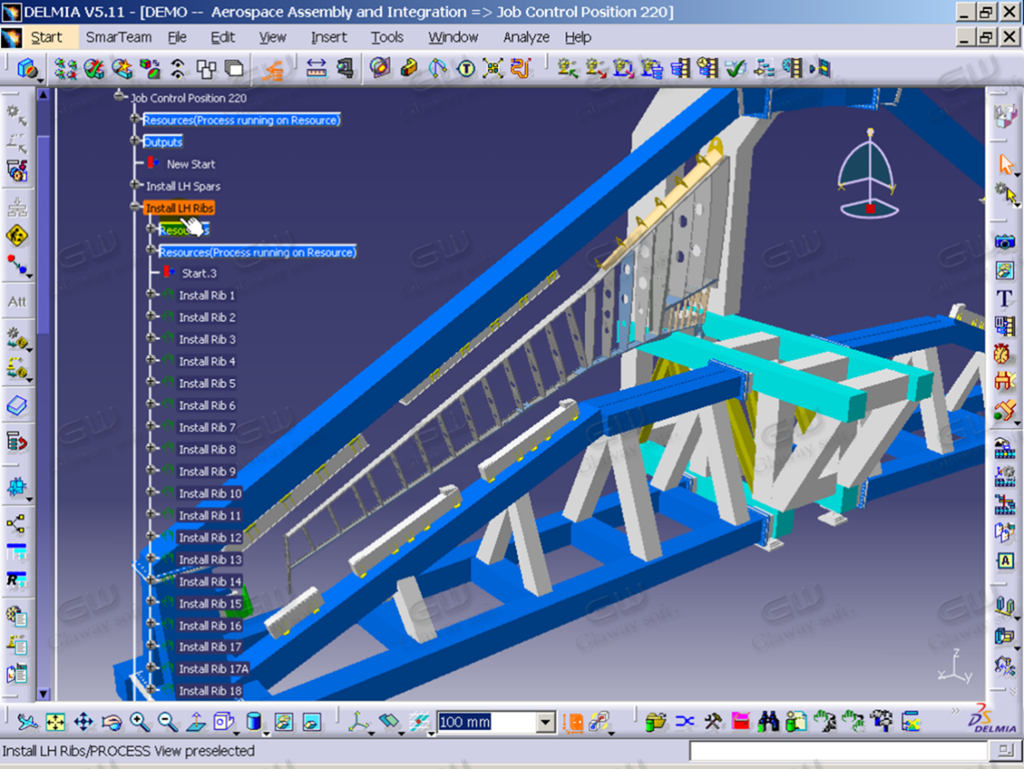Open the 100 mm step size dropdown
1024x769 pixels.
pyautogui.click(x=545, y=722)
